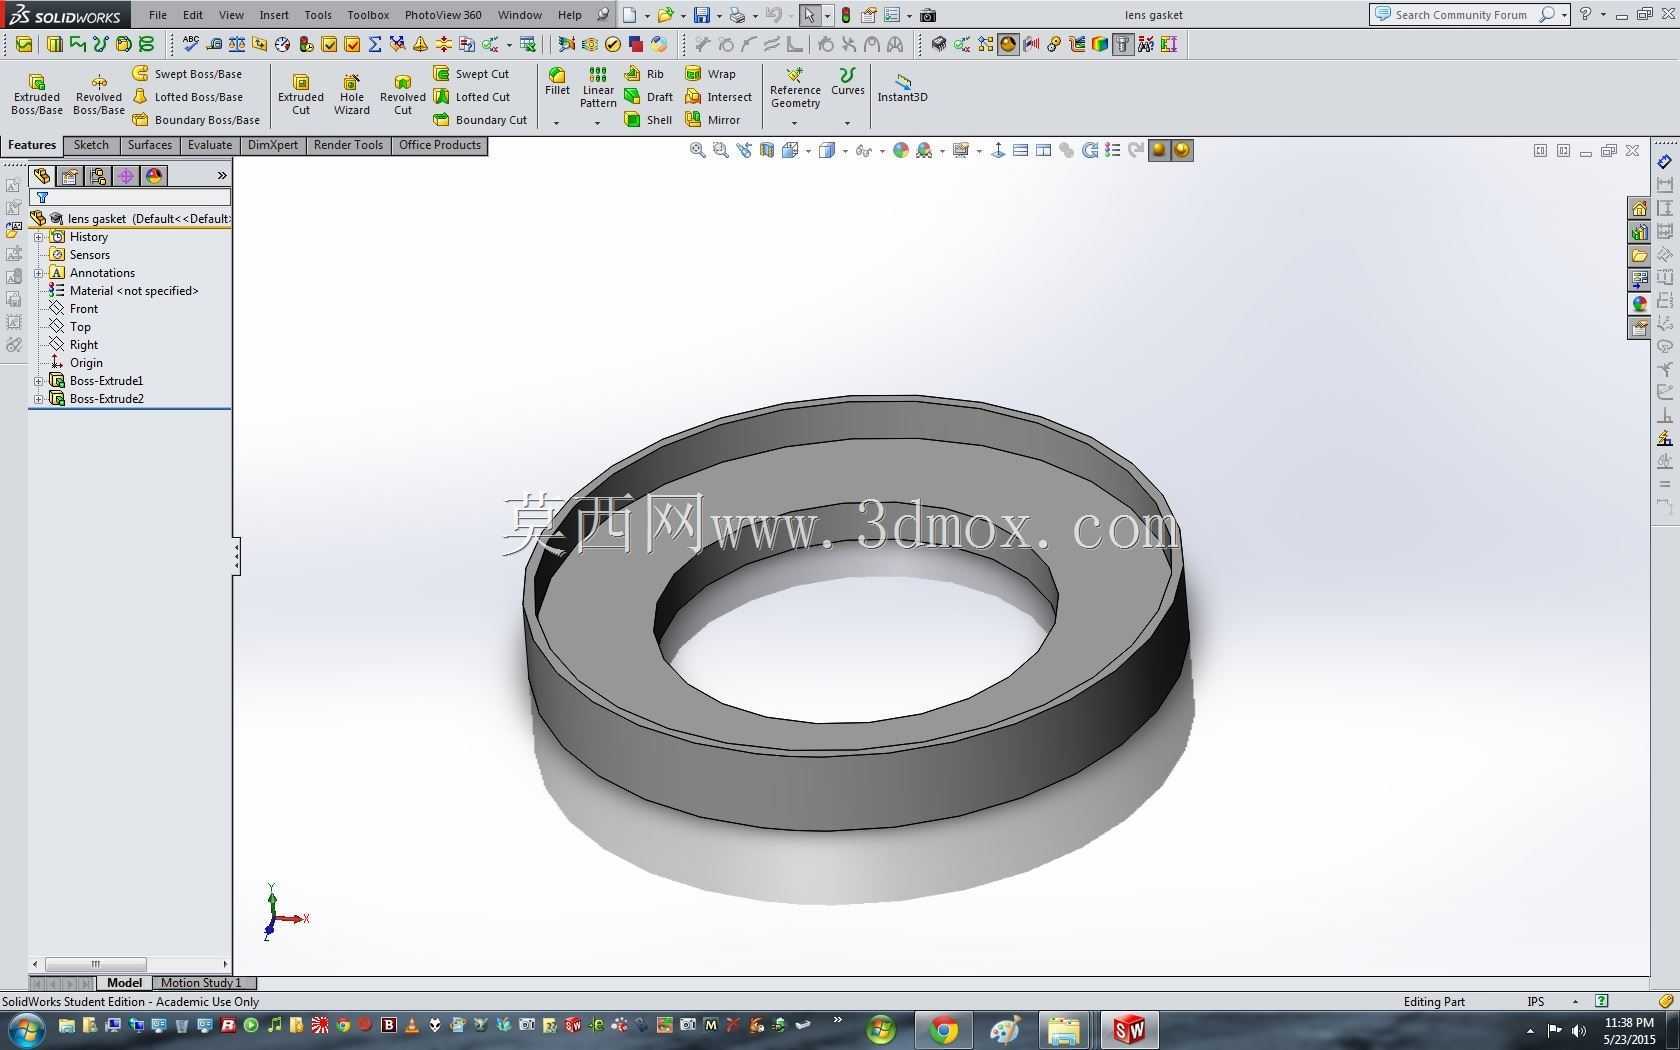Choose the Lofted Boss/Base tool

click(x=187, y=97)
